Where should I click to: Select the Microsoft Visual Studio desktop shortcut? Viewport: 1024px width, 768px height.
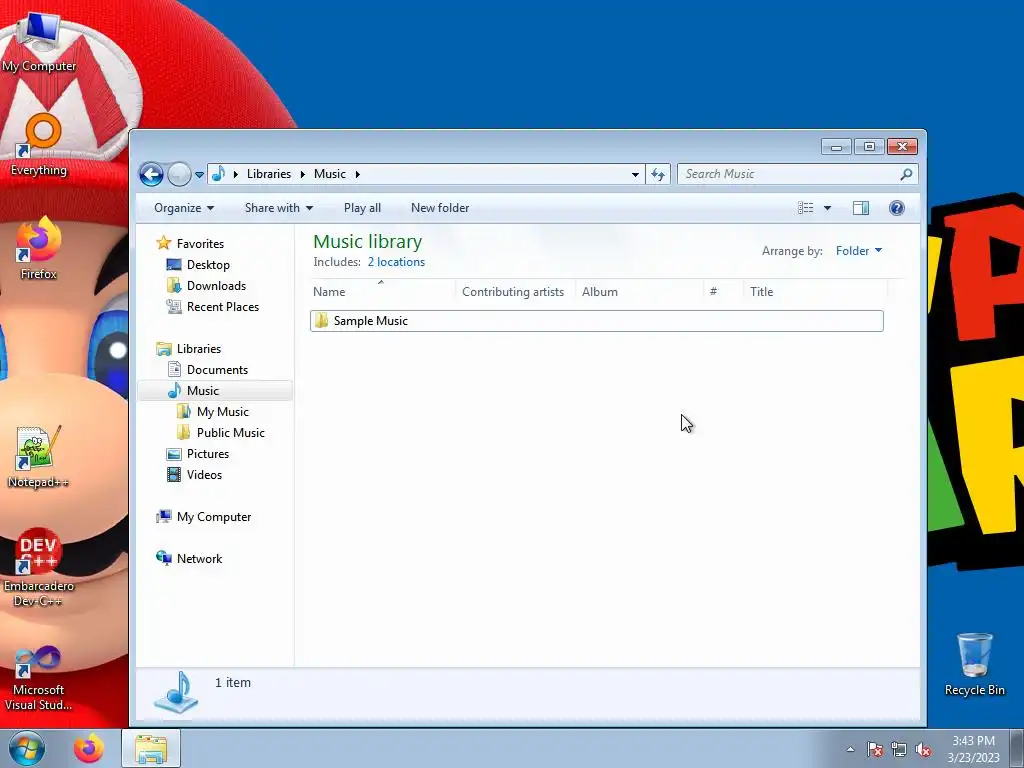pos(38,678)
